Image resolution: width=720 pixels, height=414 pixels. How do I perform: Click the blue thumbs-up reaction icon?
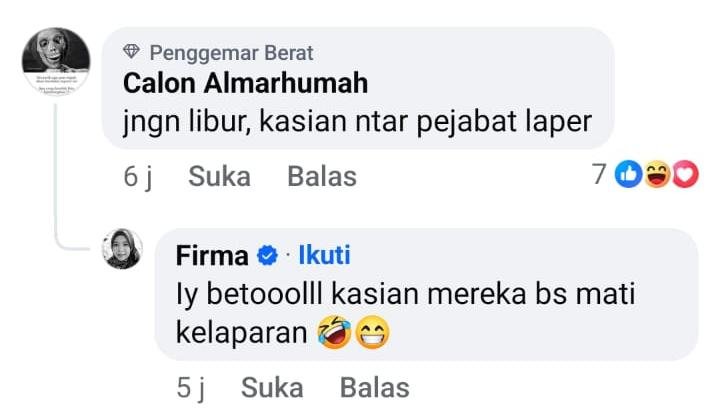pyautogui.click(x=628, y=174)
